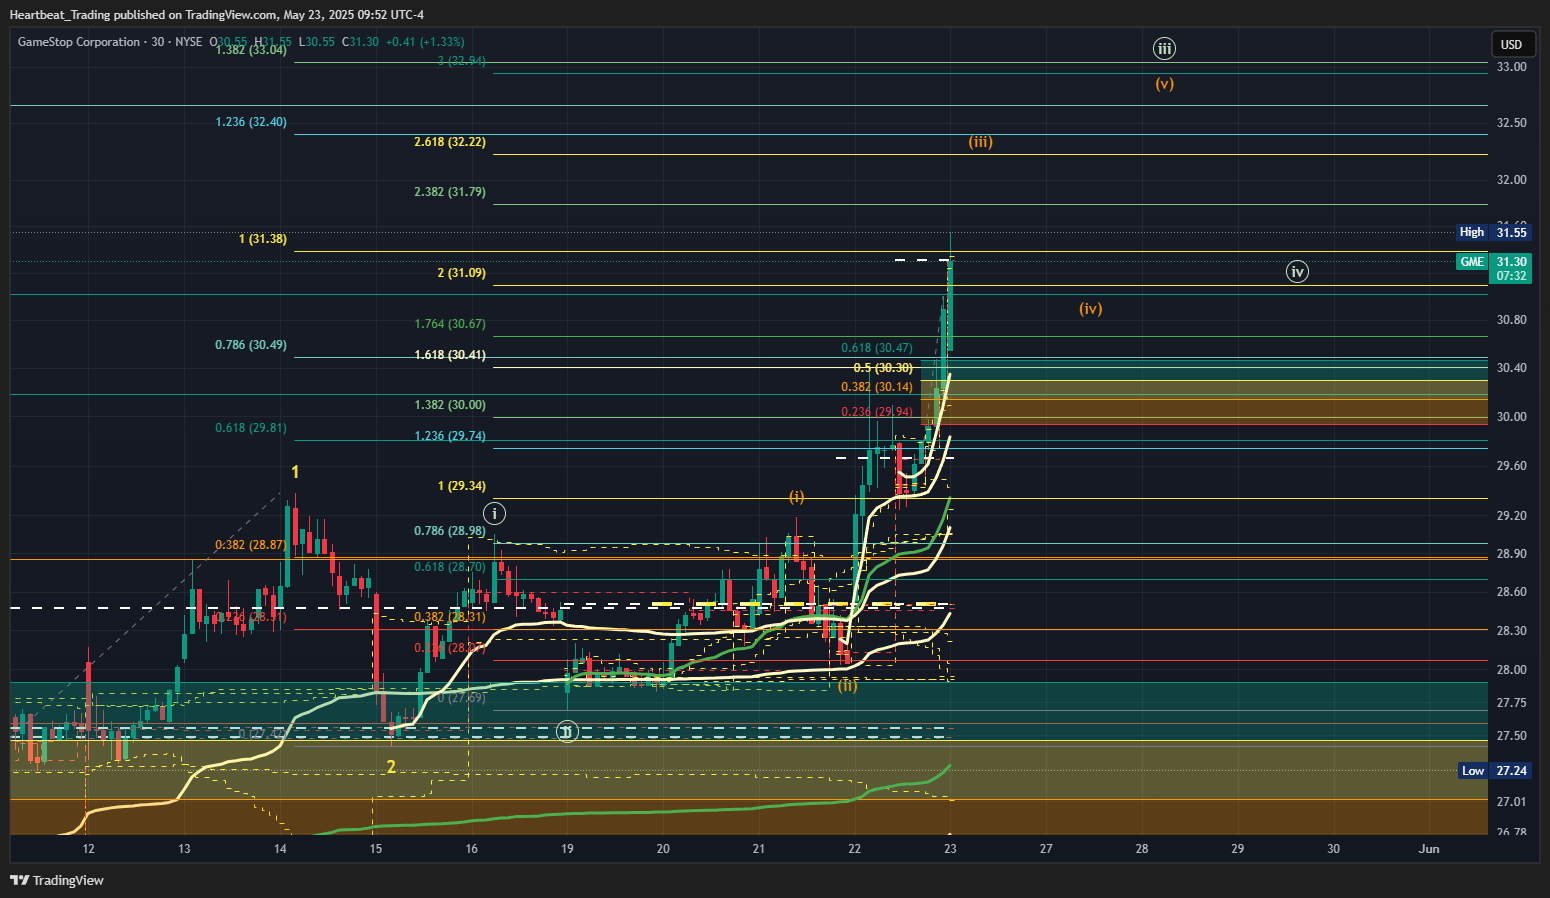This screenshot has height=898, width=1550.
Task: Click the GameStop Corporation symbol title
Action: click(x=79, y=42)
